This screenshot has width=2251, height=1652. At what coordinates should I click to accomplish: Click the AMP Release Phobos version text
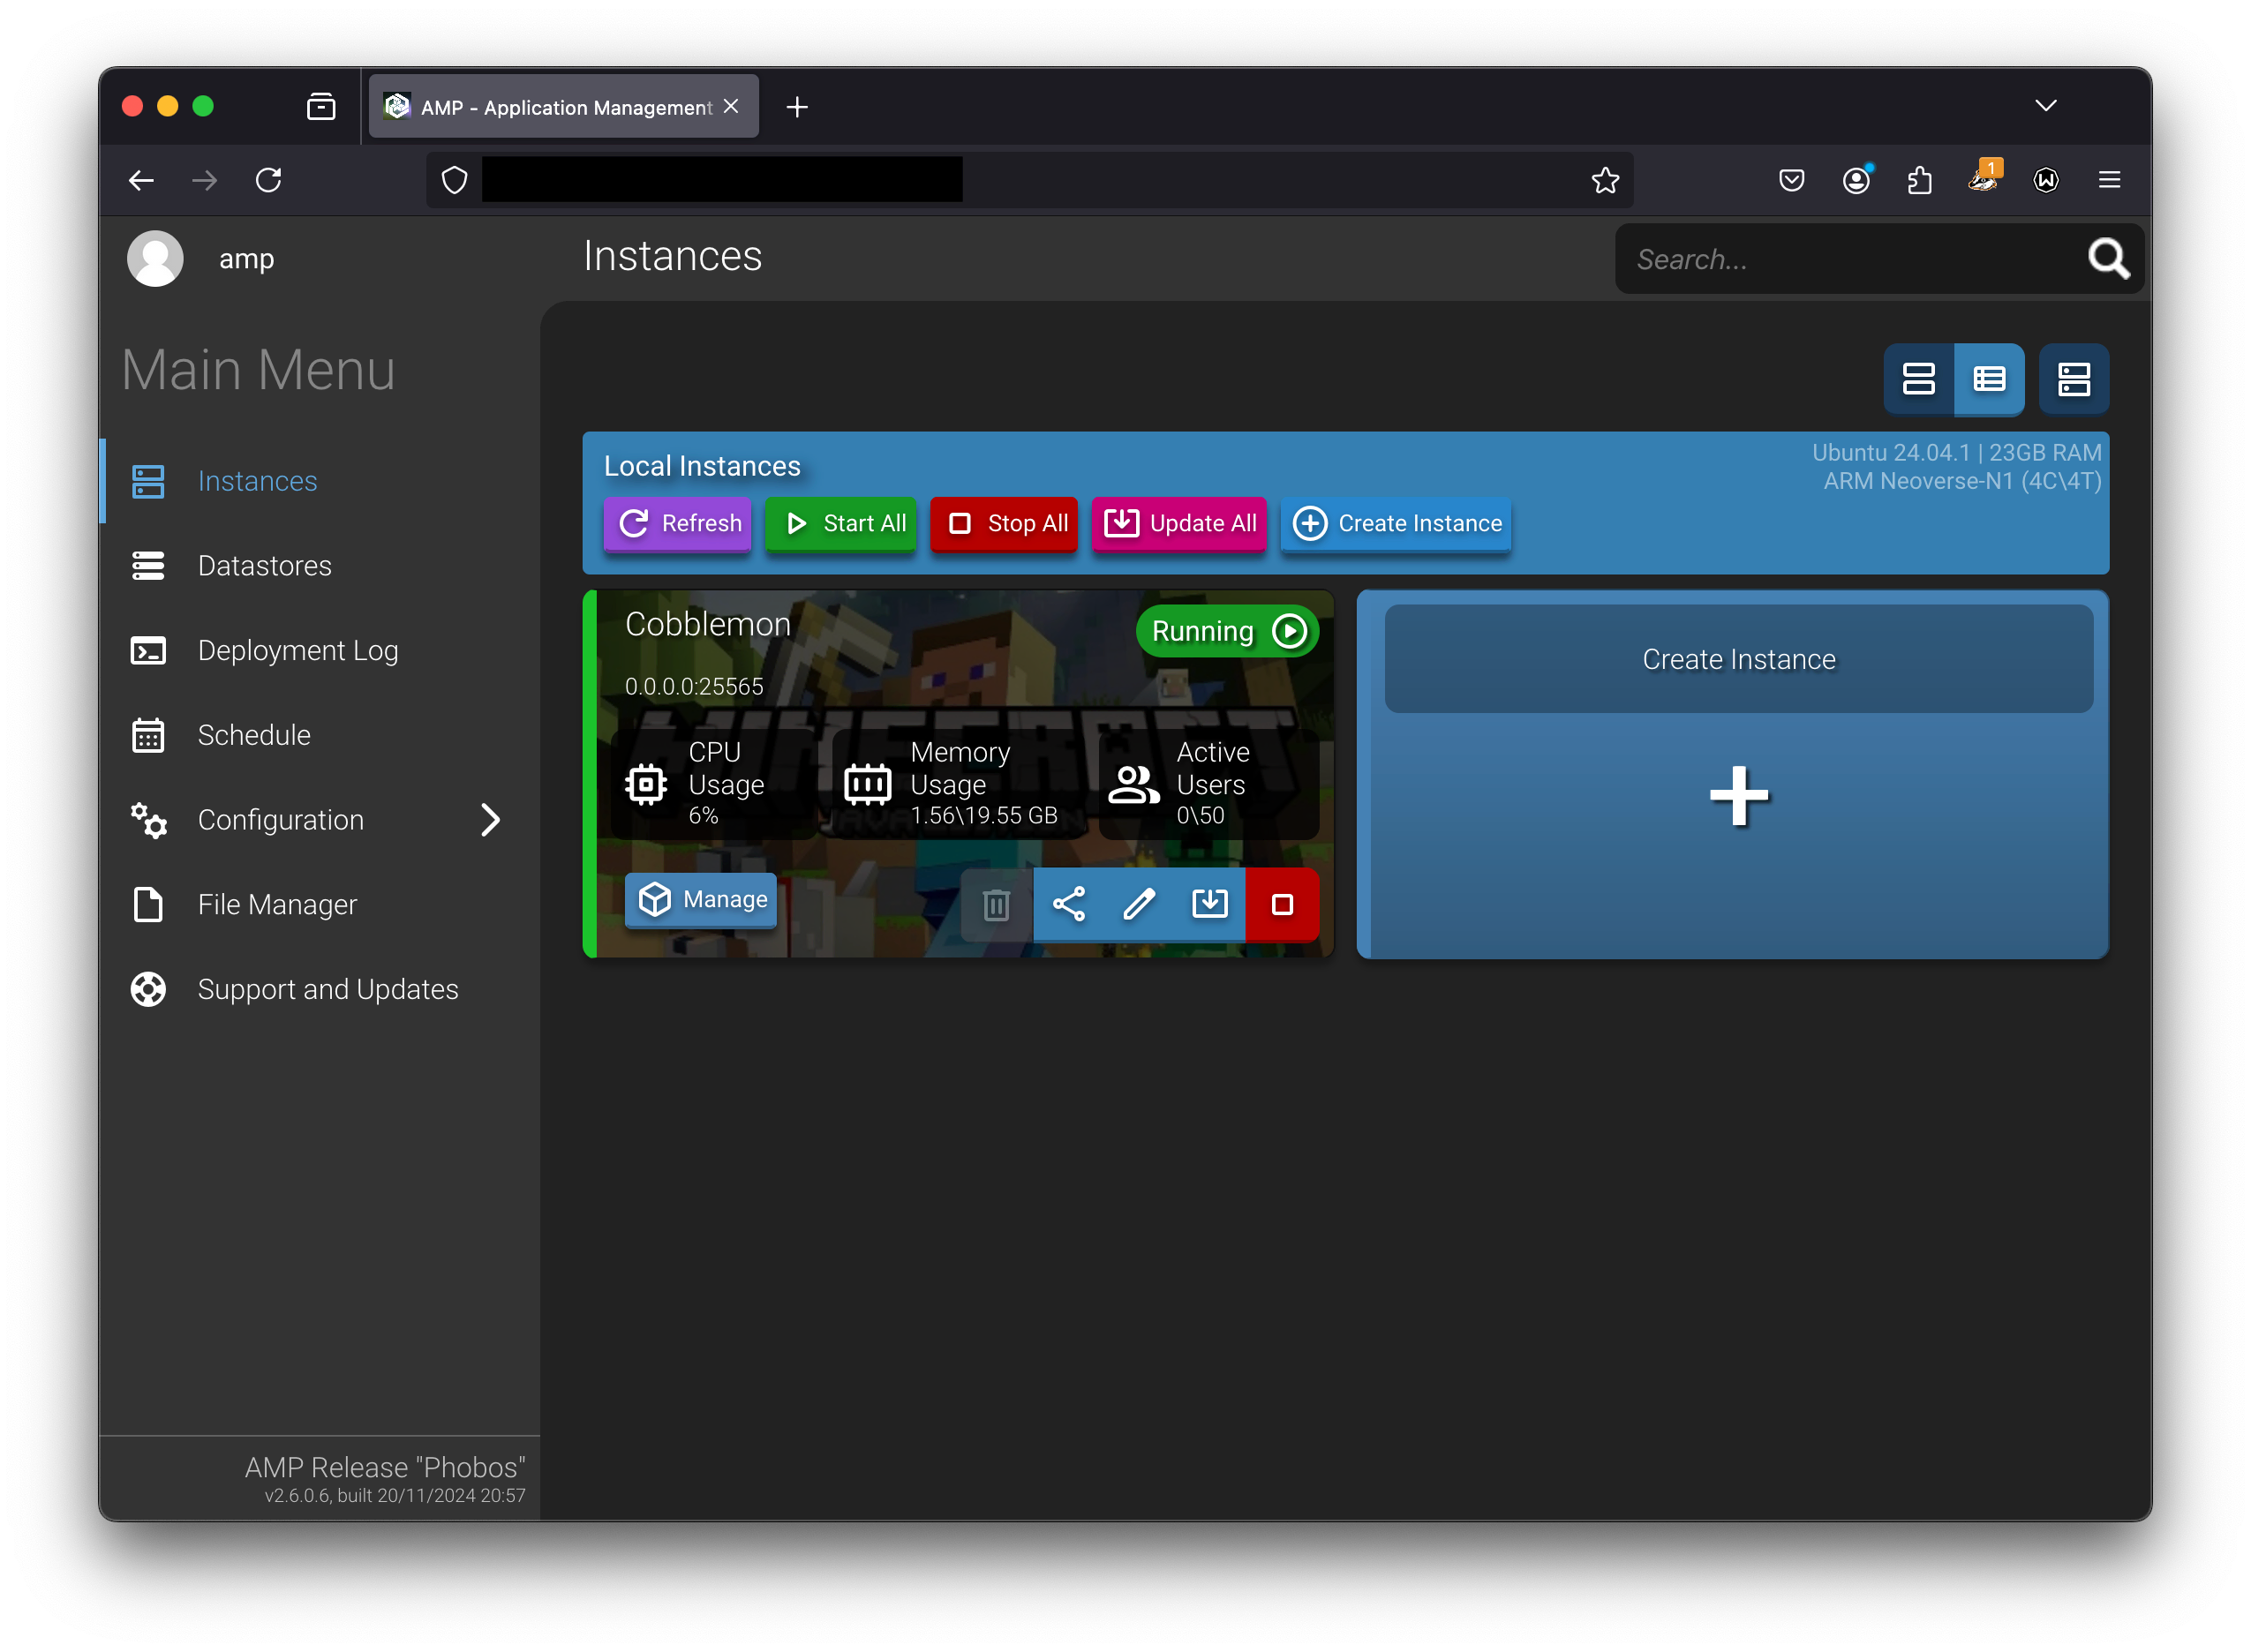pos(385,1468)
